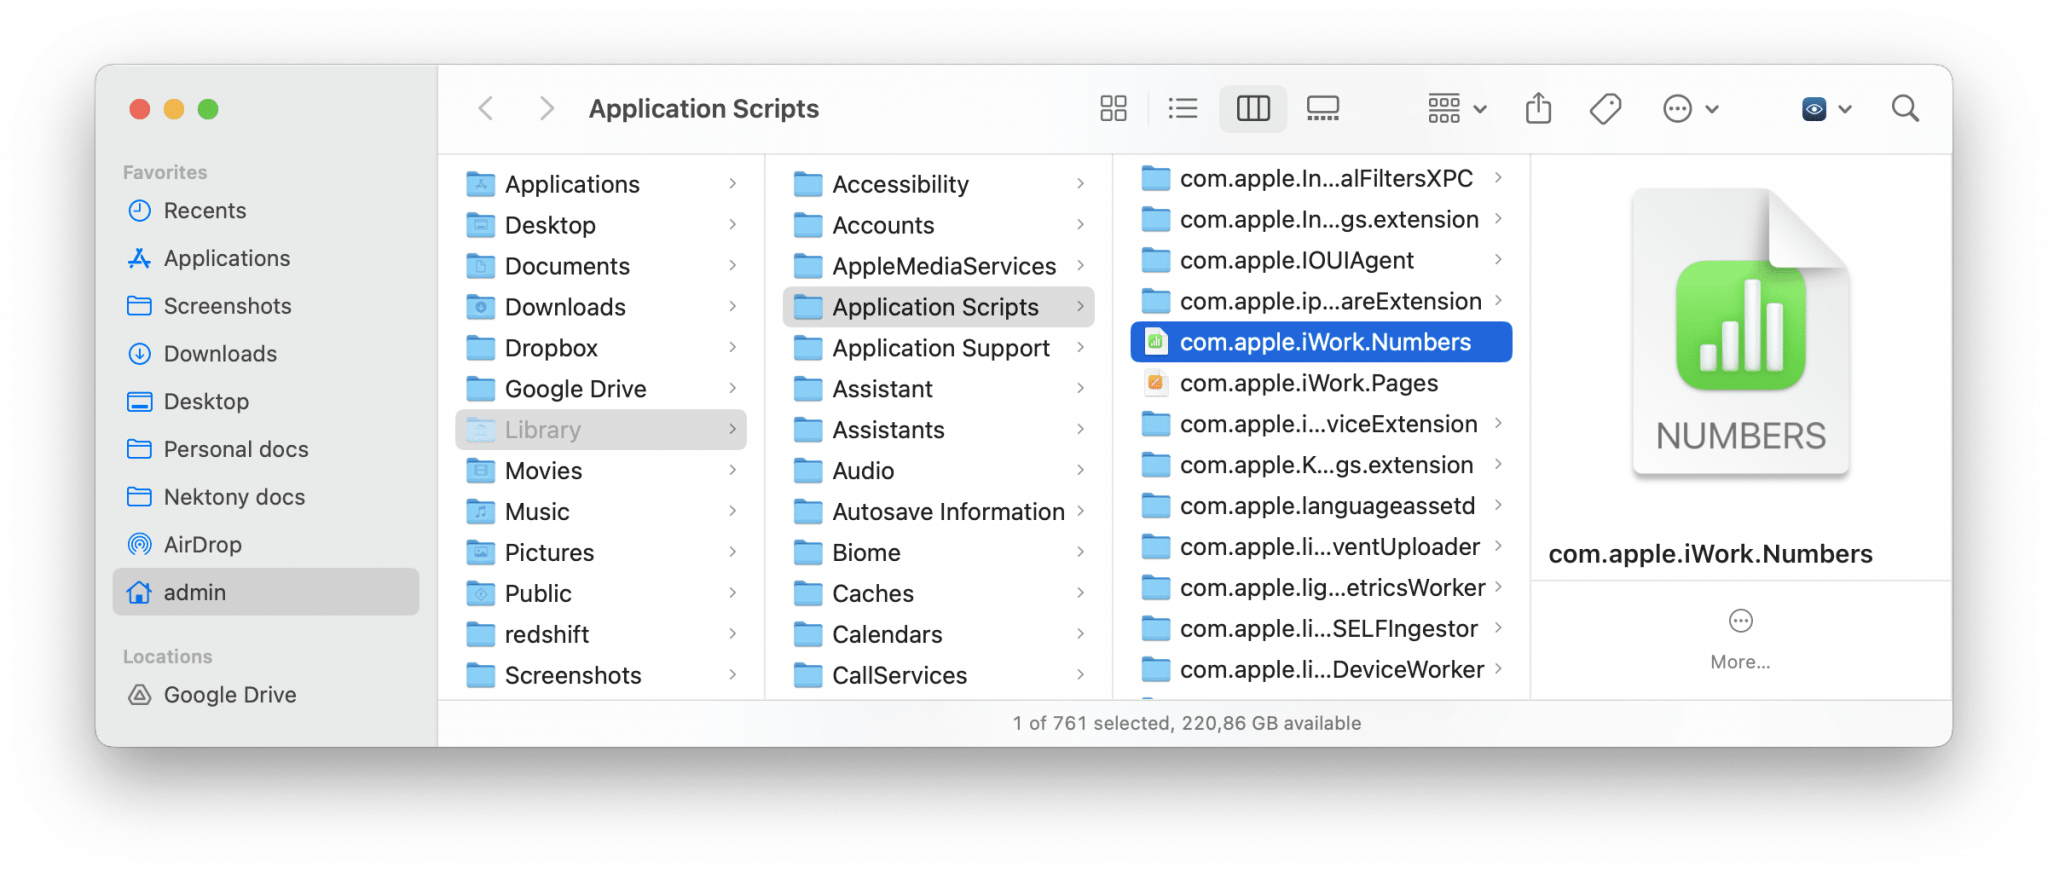Viewport: 2048px width, 873px height.
Task: Click the More... button in preview pane
Action: tap(1740, 640)
